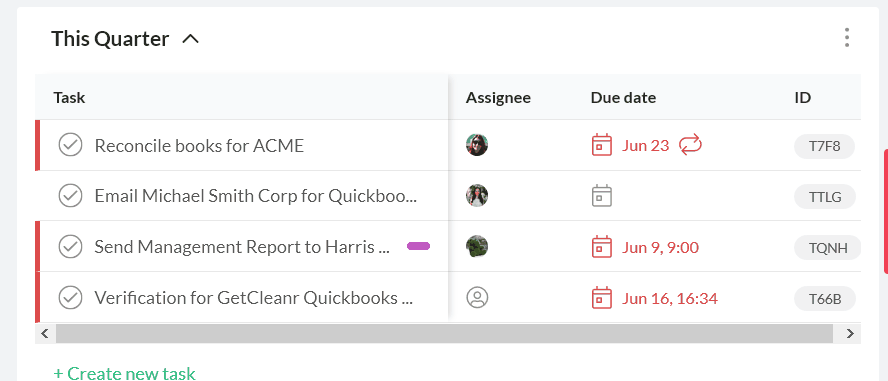This screenshot has height=381, width=888.
Task: Open the calendar icon for Jun 23 due date
Action: (x=601, y=145)
